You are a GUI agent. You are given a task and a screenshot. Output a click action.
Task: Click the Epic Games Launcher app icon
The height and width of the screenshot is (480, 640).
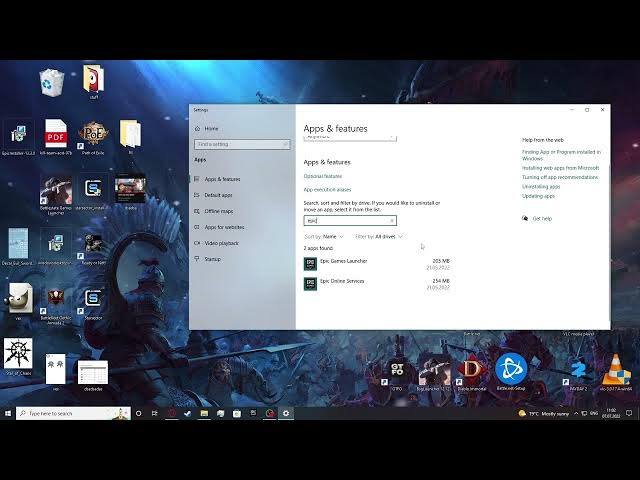[x=310, y=264]
